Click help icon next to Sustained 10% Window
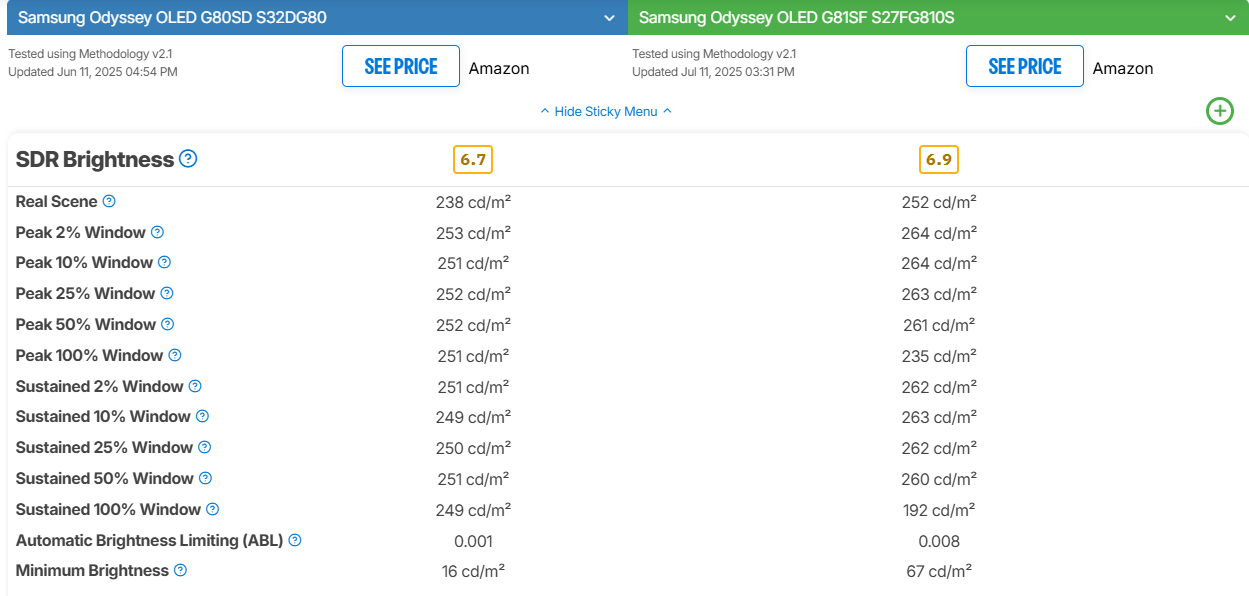Screen dimensions: 1249x596 (x=202, y=416)
